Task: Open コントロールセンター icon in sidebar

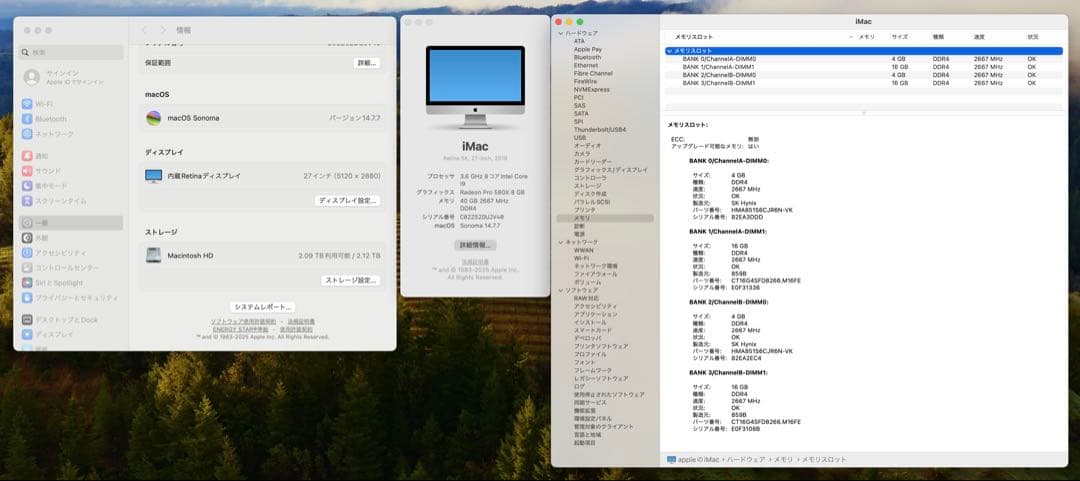Action: [x=27, y=268]
